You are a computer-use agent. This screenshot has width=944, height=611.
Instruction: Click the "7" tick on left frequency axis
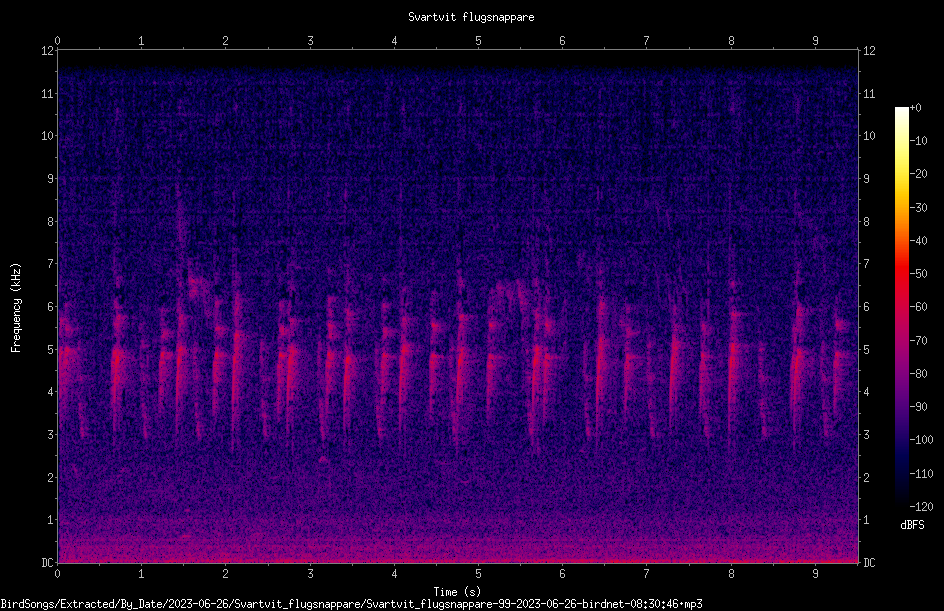[x=50, y=264]
